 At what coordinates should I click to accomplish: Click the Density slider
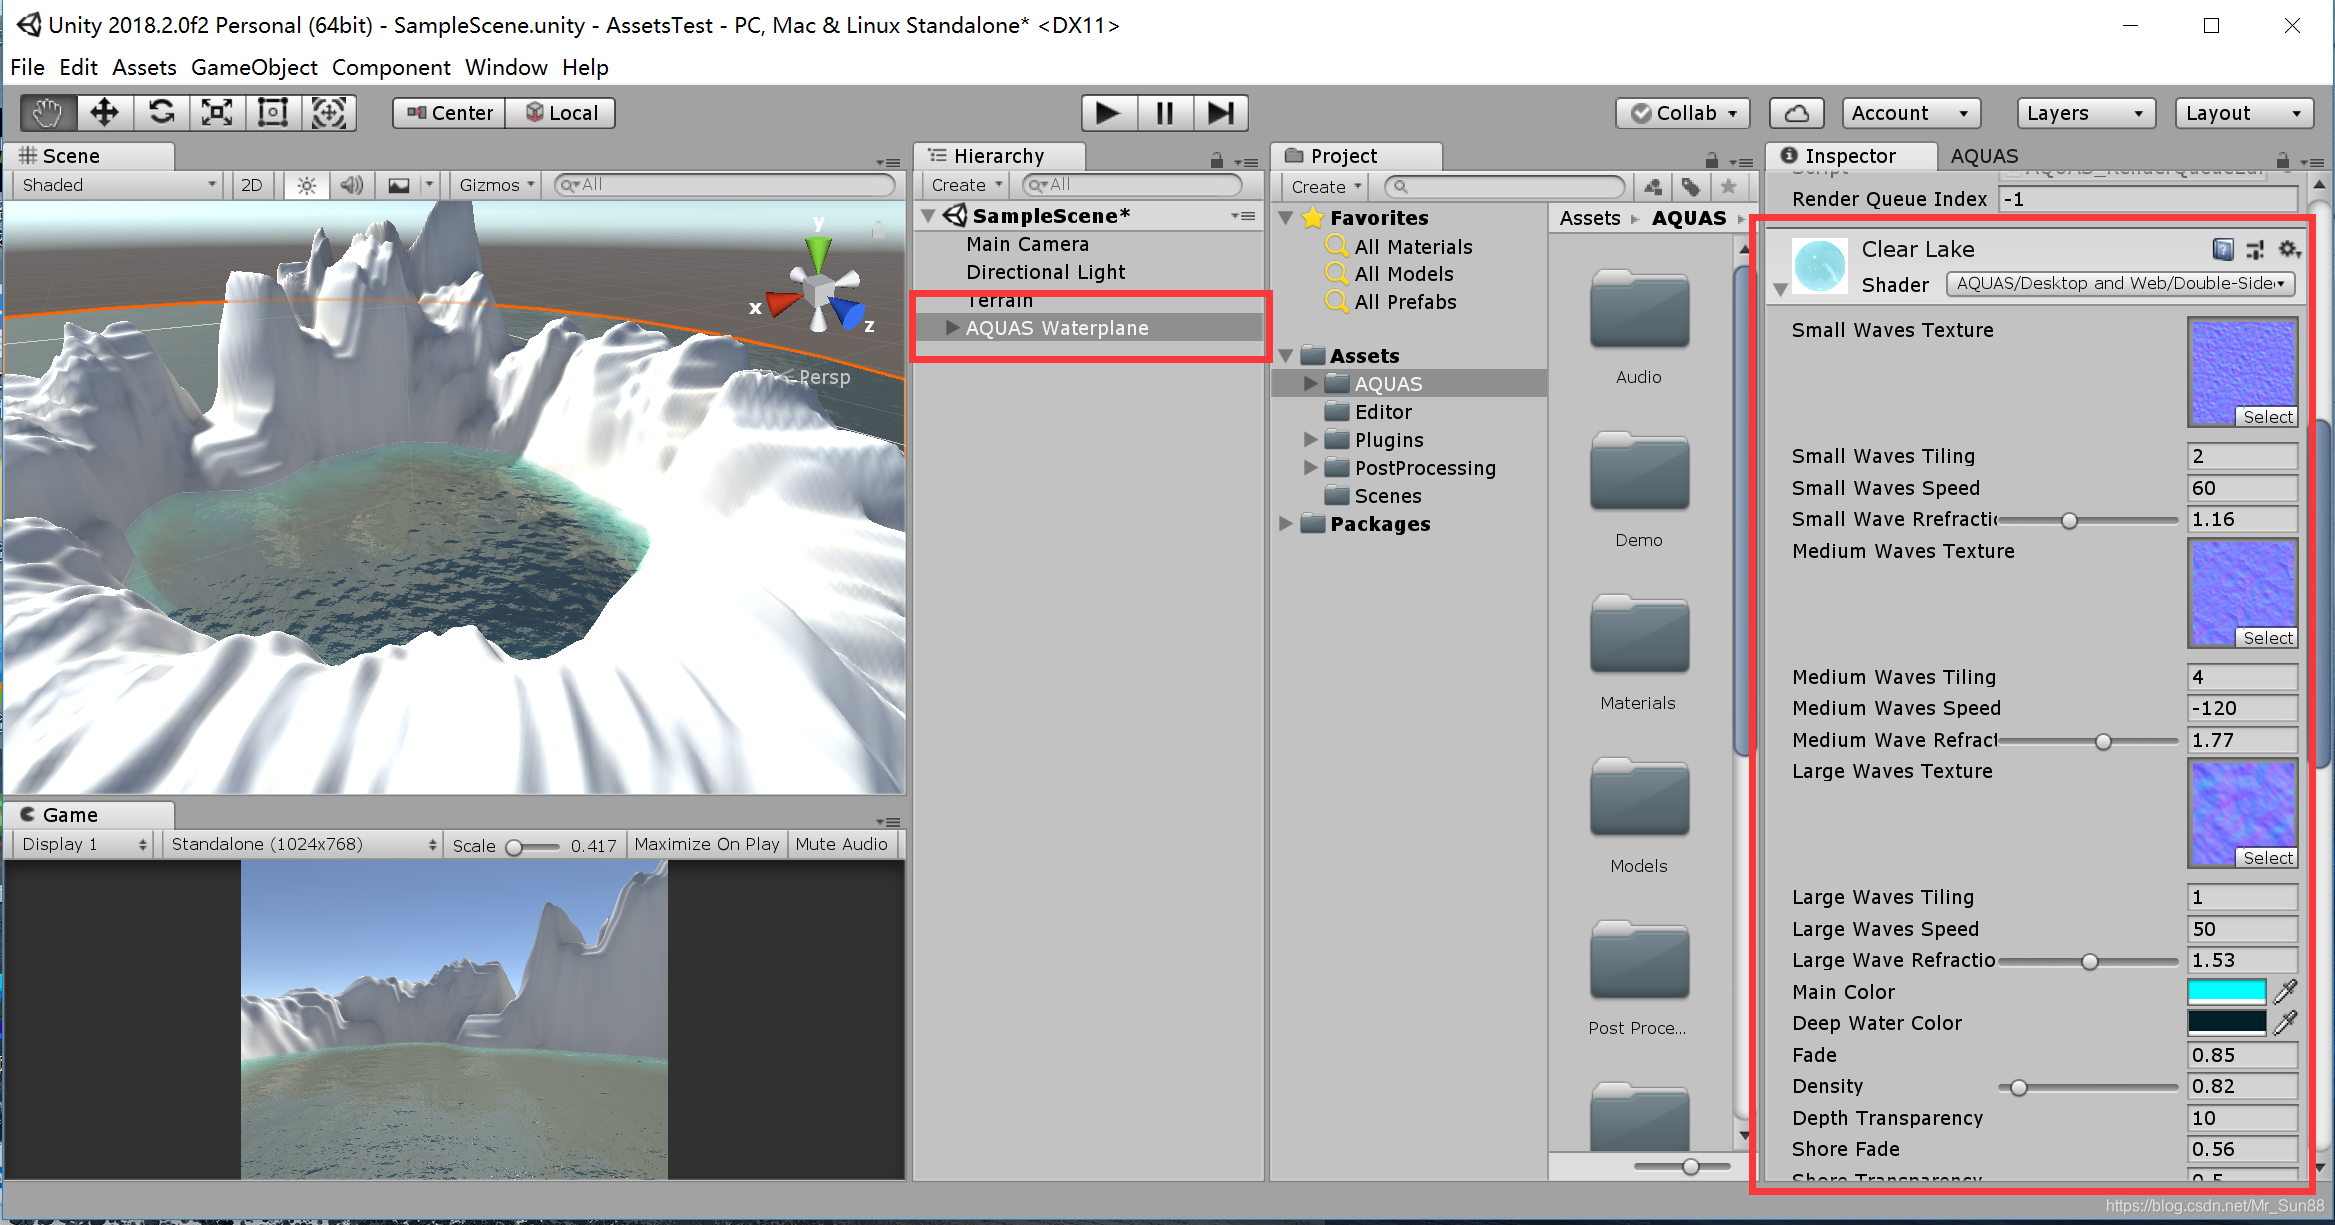[2088, 1087]
